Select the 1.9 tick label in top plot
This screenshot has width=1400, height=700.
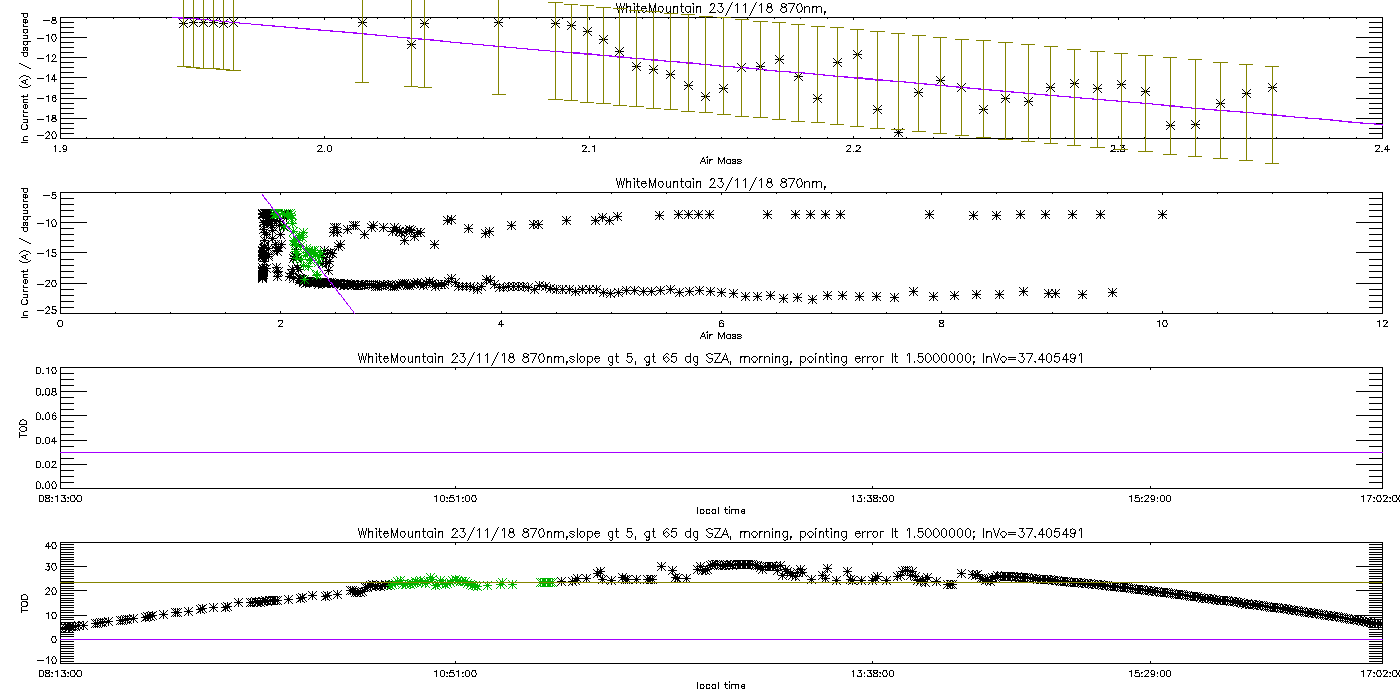60,150
